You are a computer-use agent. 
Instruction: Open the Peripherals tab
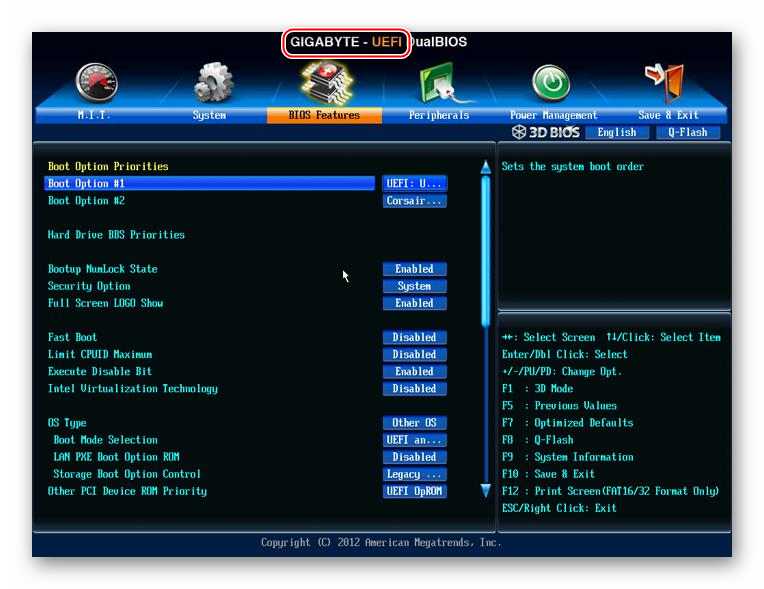[x=439, y=115]
